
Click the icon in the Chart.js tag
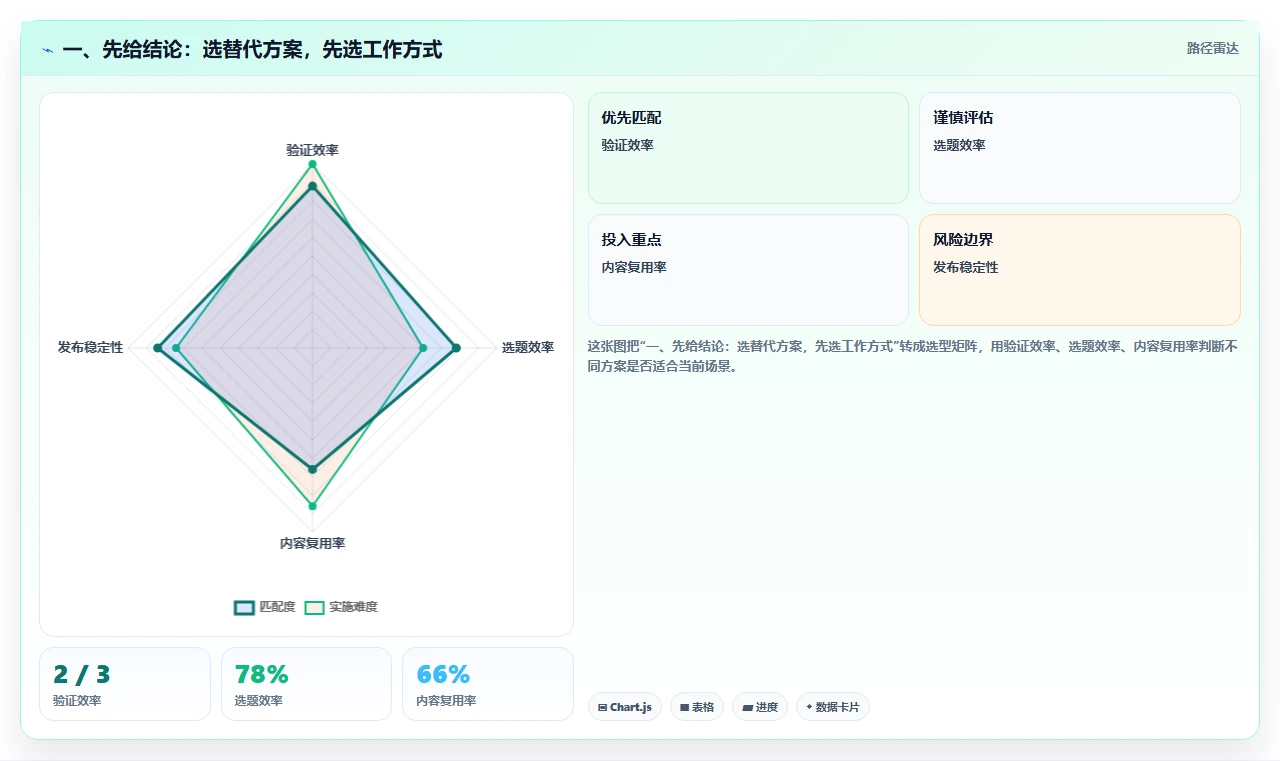(x=602, y=707)
